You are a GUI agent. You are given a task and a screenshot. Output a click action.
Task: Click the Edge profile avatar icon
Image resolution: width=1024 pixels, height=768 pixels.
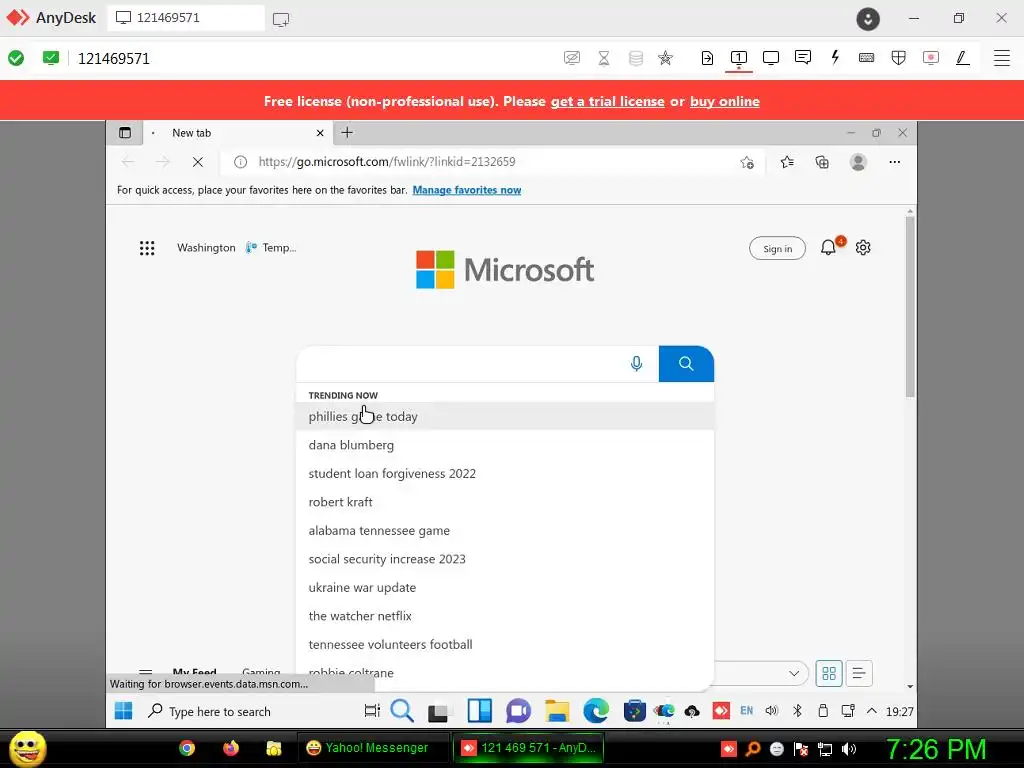858,161
